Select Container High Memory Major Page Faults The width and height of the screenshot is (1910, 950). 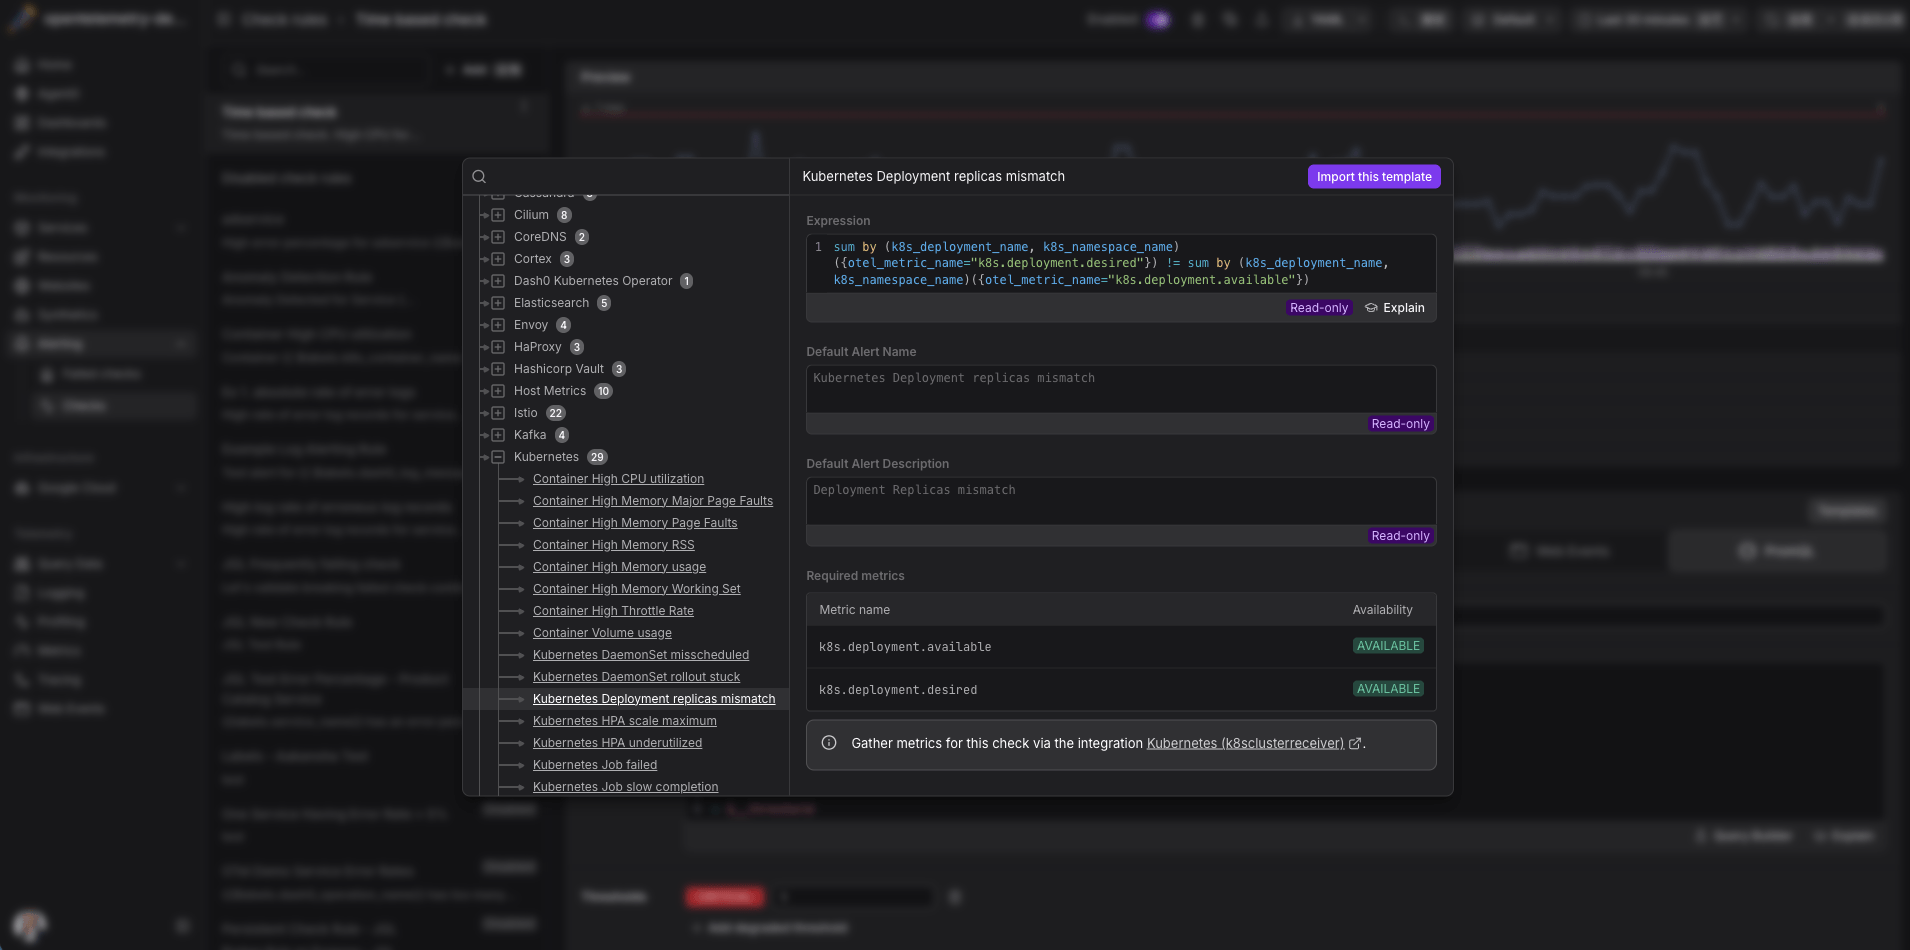pyautogui.click(x=653, y=501)
